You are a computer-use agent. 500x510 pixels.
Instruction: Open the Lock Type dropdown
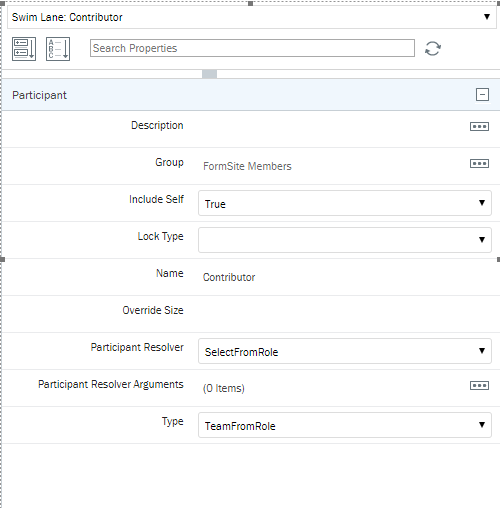click(345, 240)
